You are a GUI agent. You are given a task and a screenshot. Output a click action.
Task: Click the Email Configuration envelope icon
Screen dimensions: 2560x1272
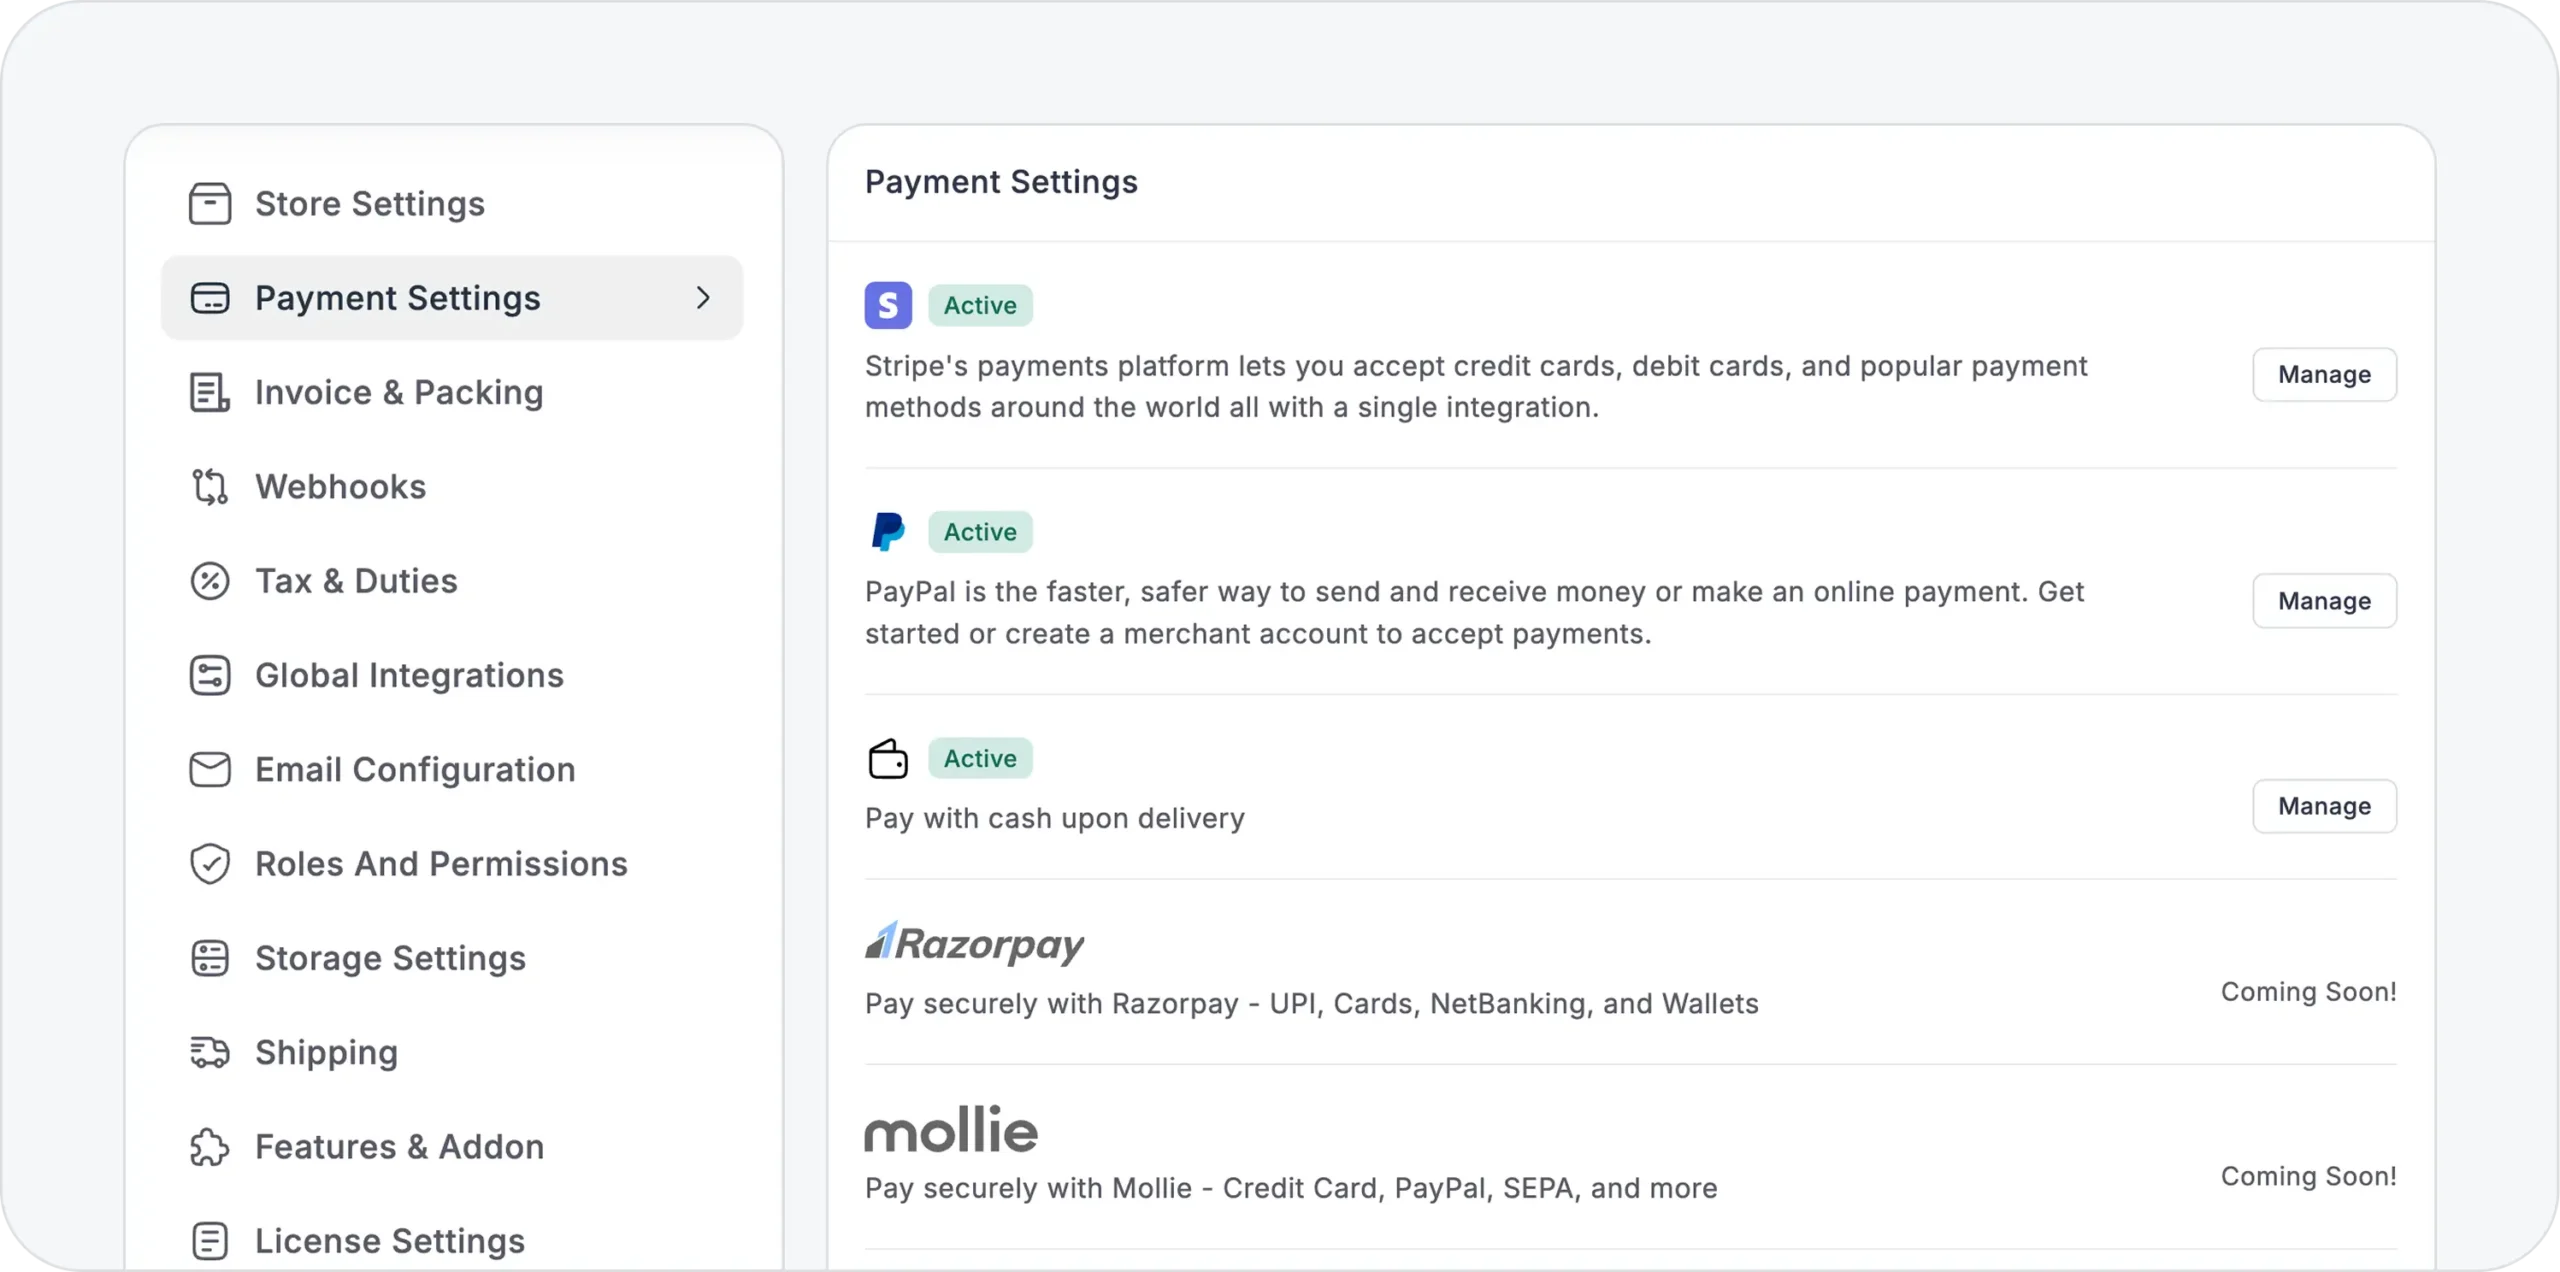(210, 770)
